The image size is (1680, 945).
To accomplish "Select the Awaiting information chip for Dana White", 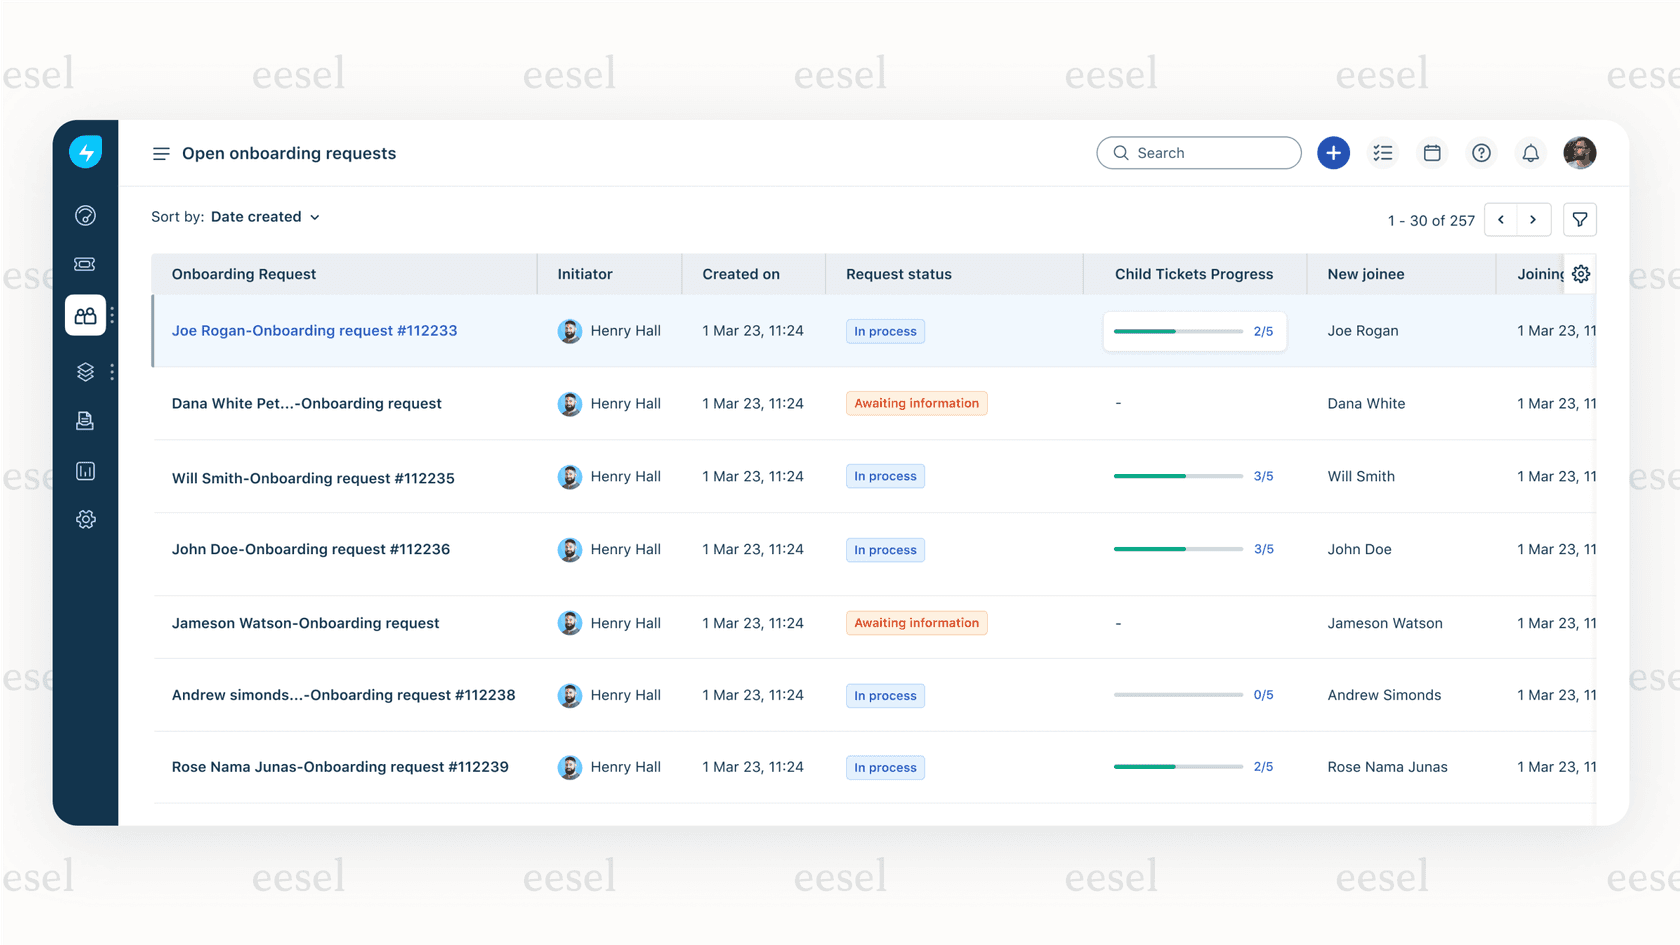I will (916, 403).
